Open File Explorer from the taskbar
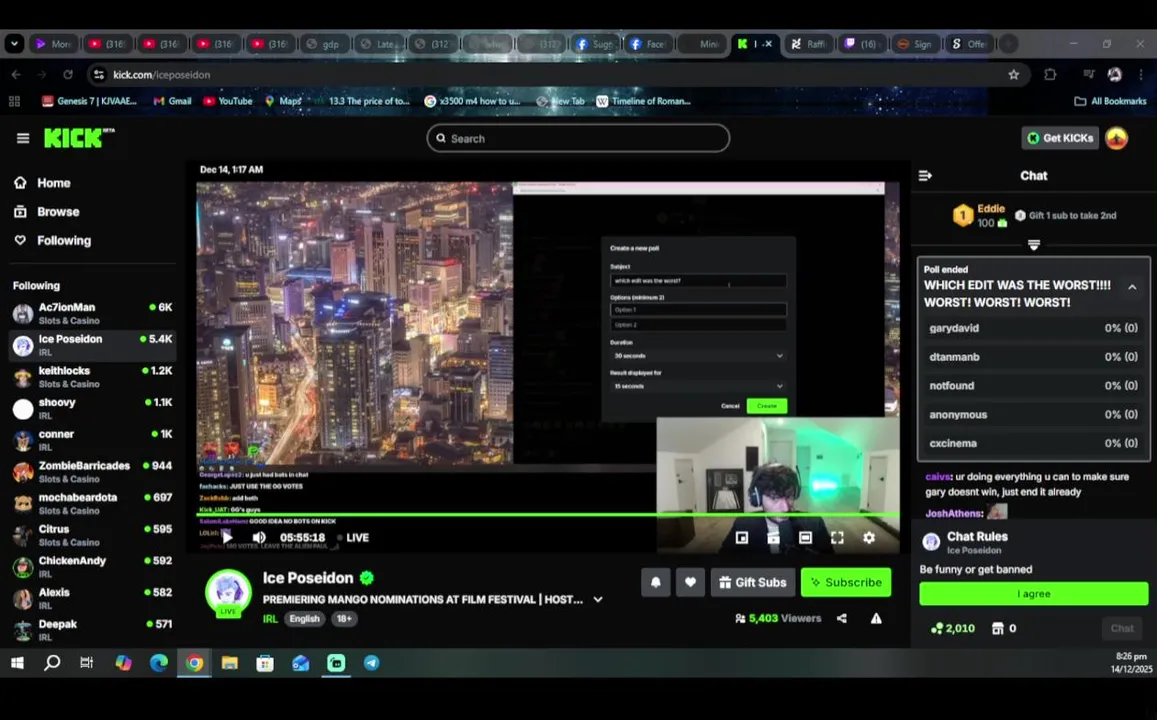 (x=229, y=663)
